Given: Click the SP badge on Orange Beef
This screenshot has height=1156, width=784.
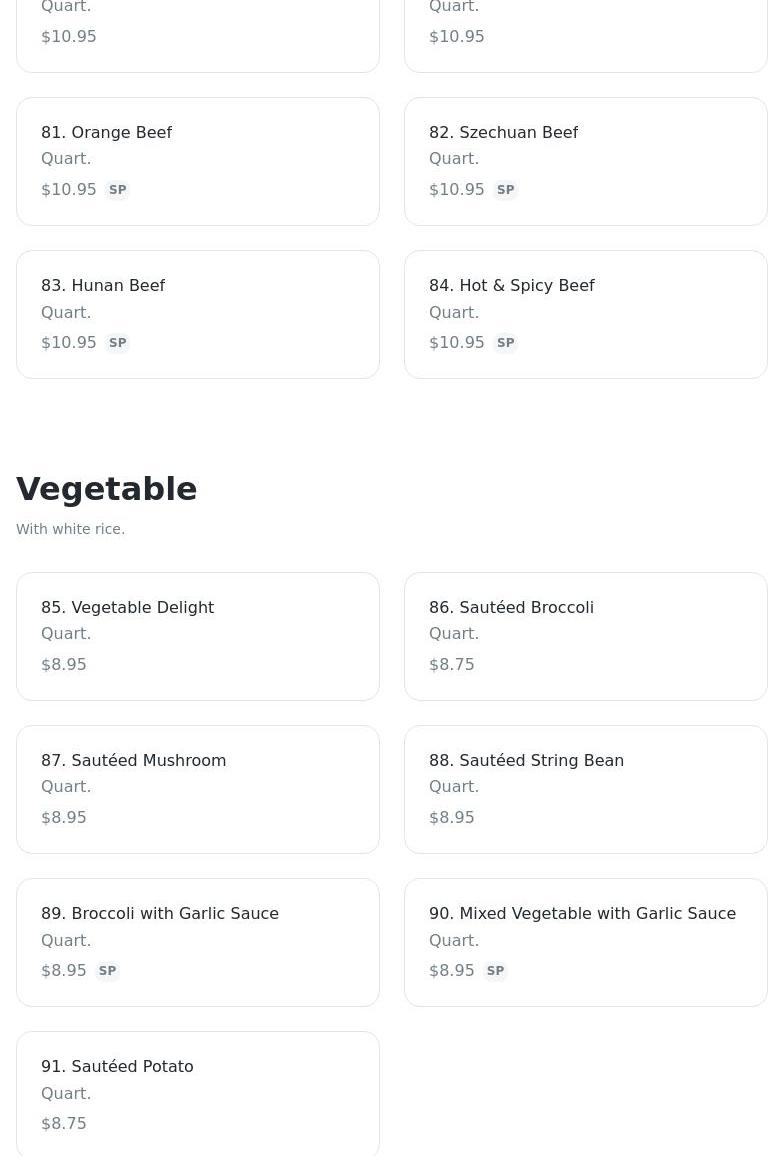Looking at the screenshot, I should click(117, 190).
